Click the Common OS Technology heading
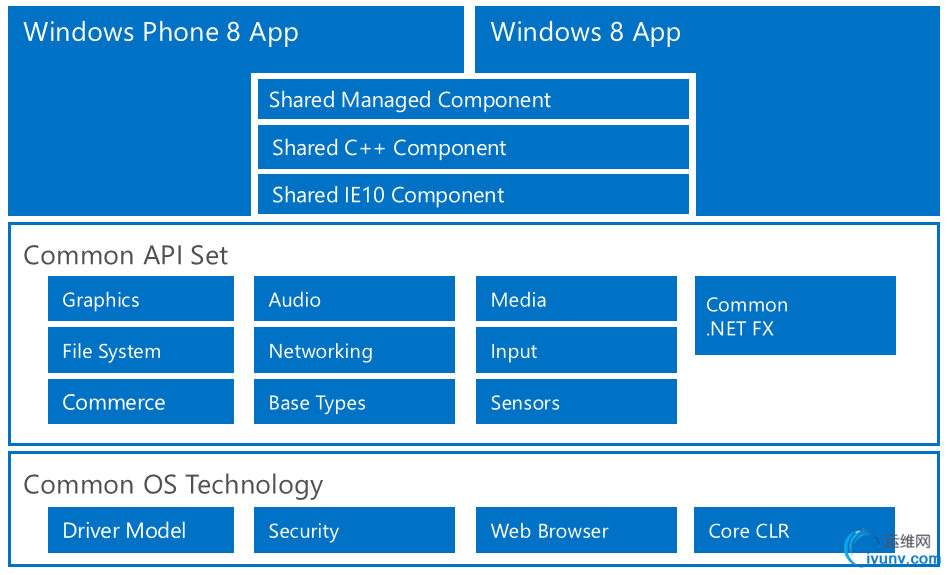Viewport: 947px width, 575px height. tap(173, 486)
